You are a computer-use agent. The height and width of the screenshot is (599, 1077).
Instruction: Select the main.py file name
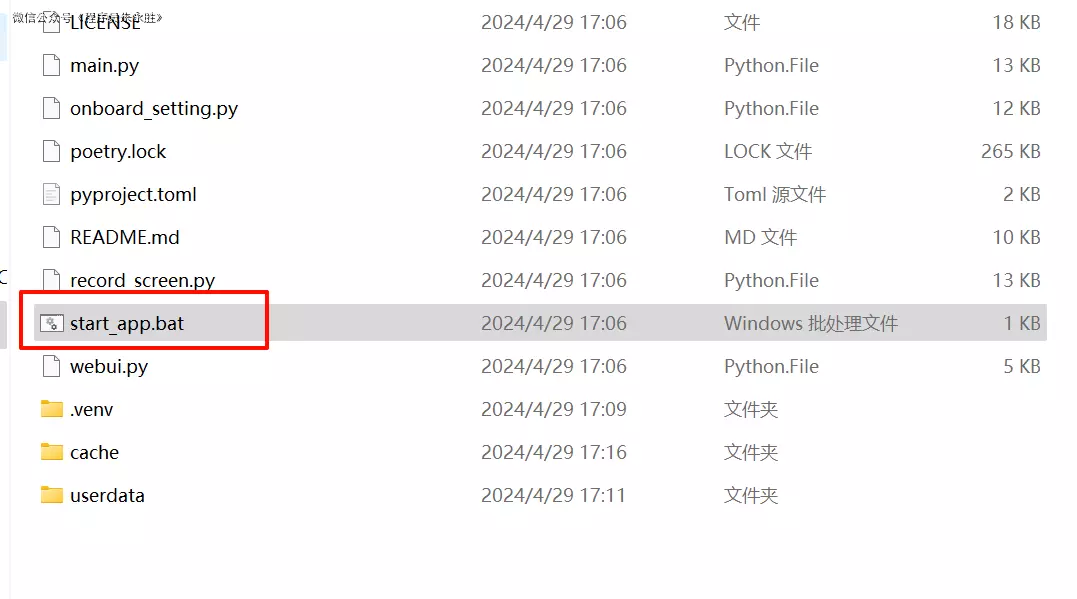tap(104, 66)
